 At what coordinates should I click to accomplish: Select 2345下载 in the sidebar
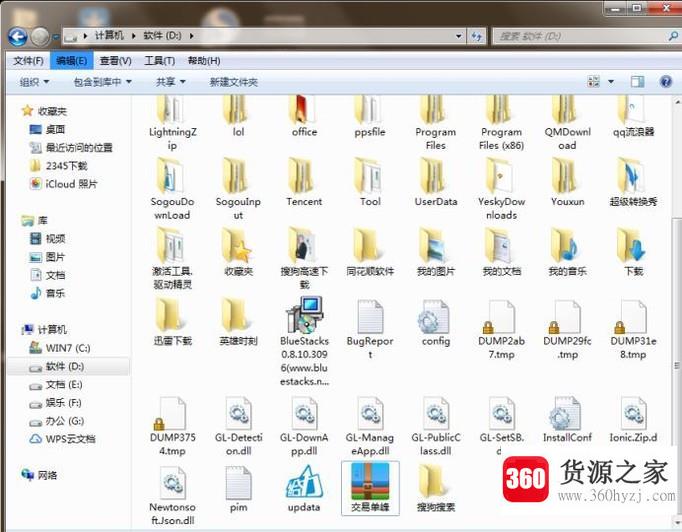pos(58,166)
